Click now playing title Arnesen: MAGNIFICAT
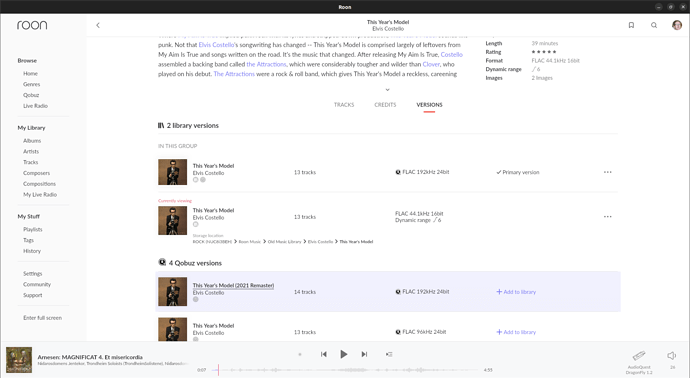 pos(90,357)
